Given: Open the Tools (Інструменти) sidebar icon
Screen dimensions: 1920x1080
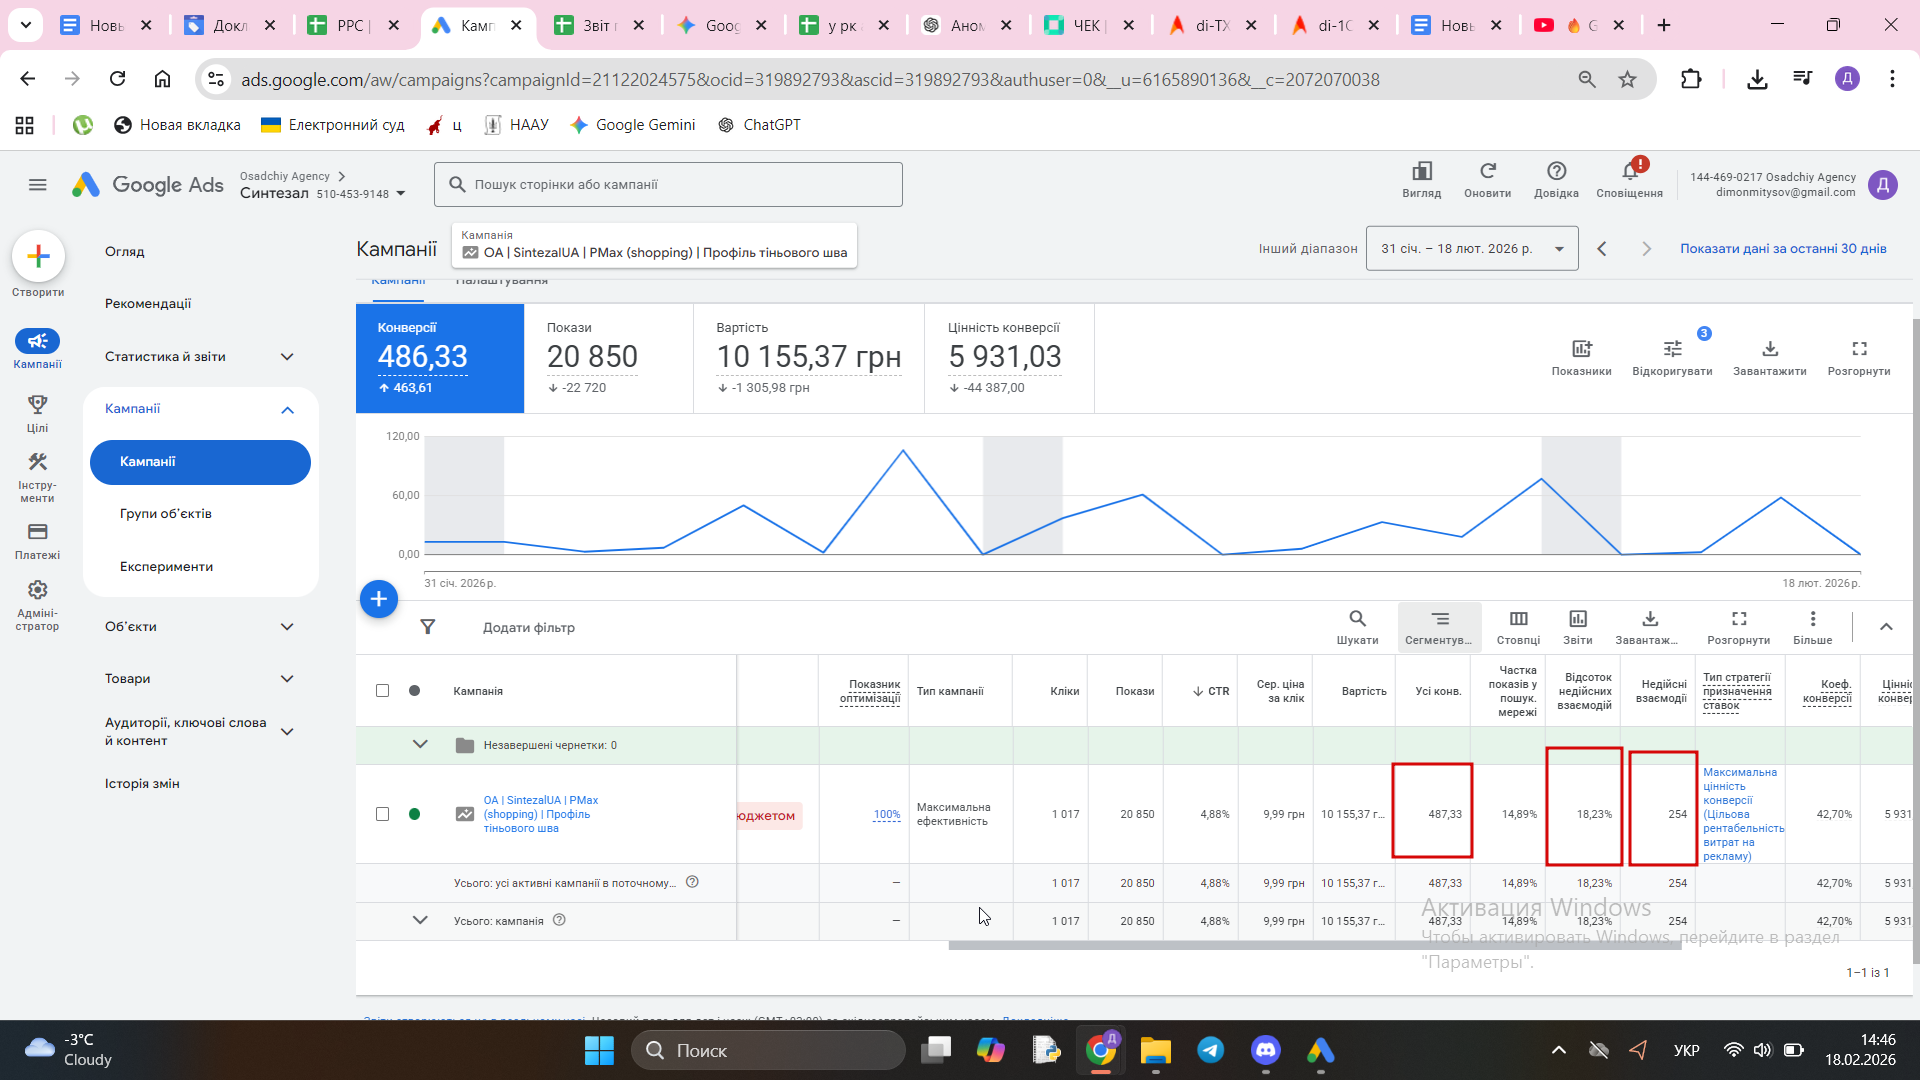Looking at the screenshot, I should [37, 476].
